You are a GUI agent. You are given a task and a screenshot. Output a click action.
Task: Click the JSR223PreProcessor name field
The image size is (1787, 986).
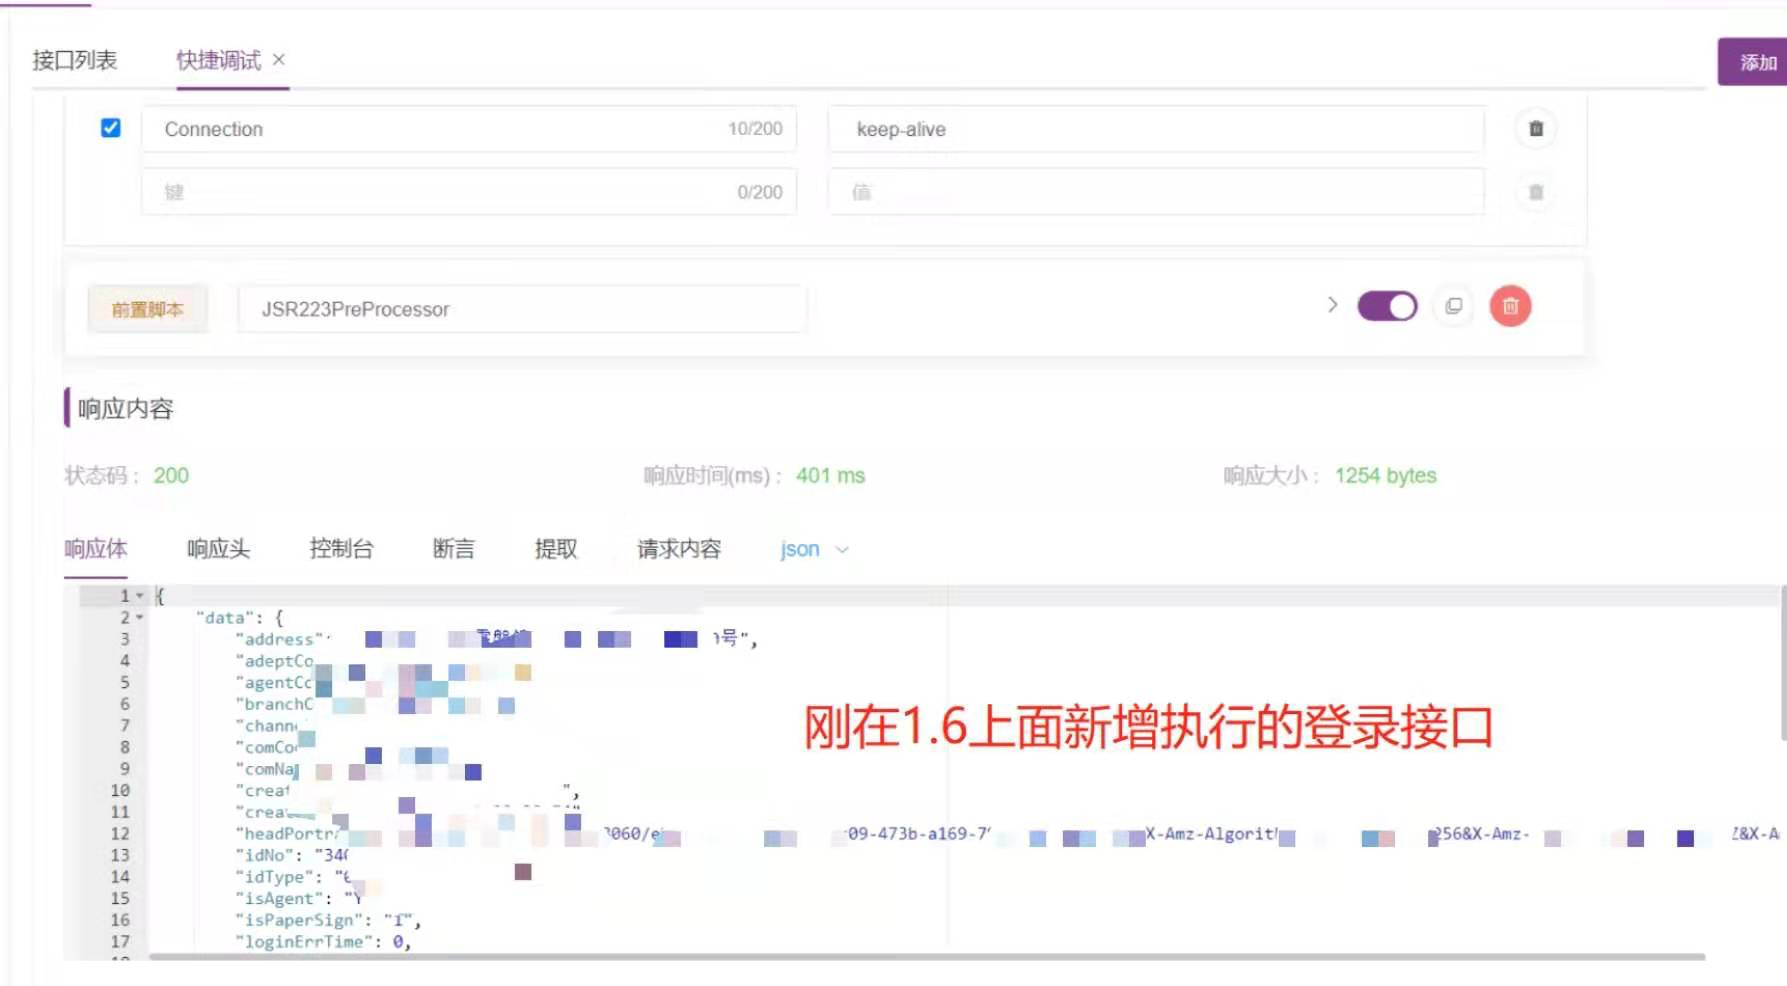[x=522, y=309]
